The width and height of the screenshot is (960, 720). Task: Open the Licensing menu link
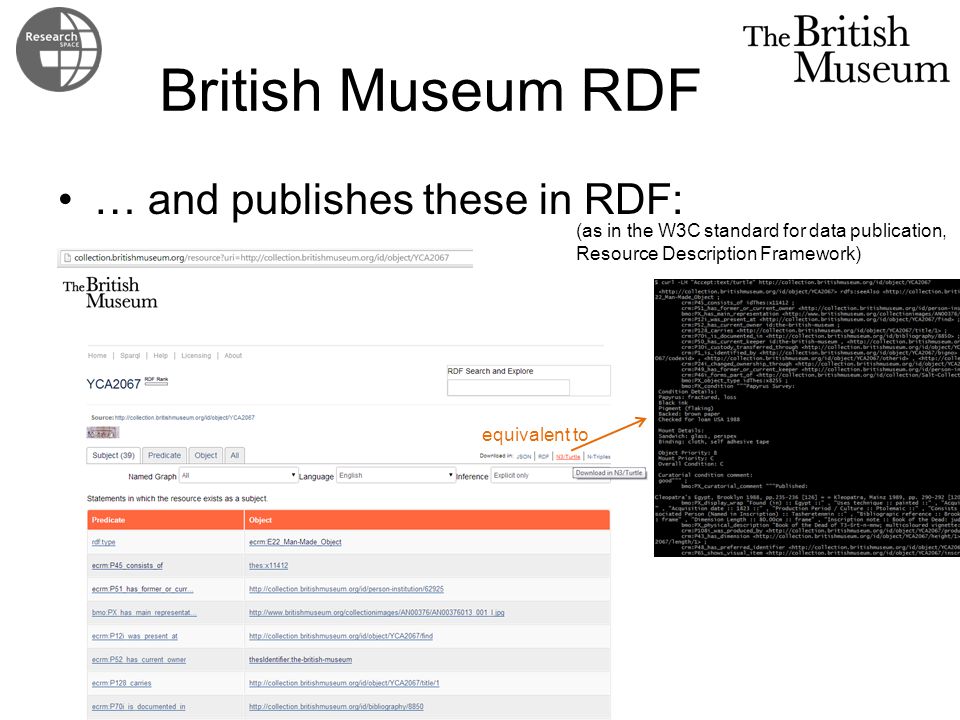tap(196, 356)
